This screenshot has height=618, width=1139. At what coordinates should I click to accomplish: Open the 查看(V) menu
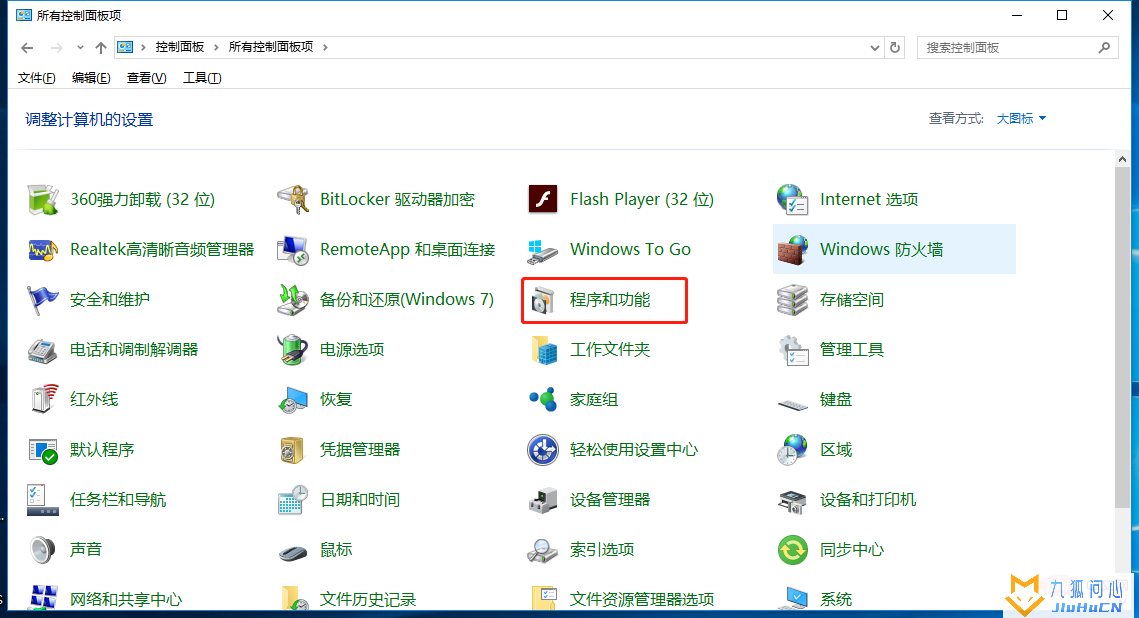146,78
